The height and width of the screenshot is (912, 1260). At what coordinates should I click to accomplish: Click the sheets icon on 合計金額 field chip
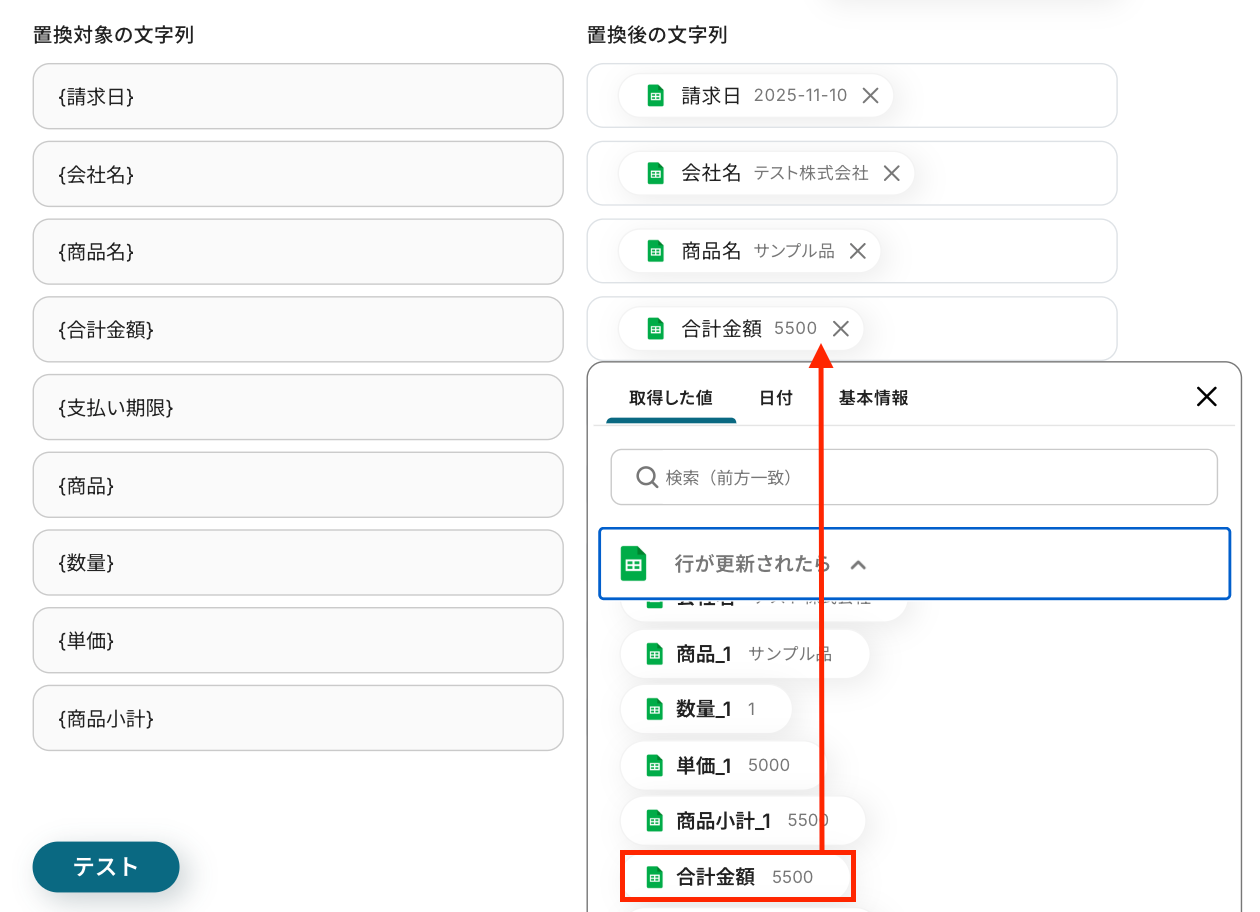click(655, 328)
